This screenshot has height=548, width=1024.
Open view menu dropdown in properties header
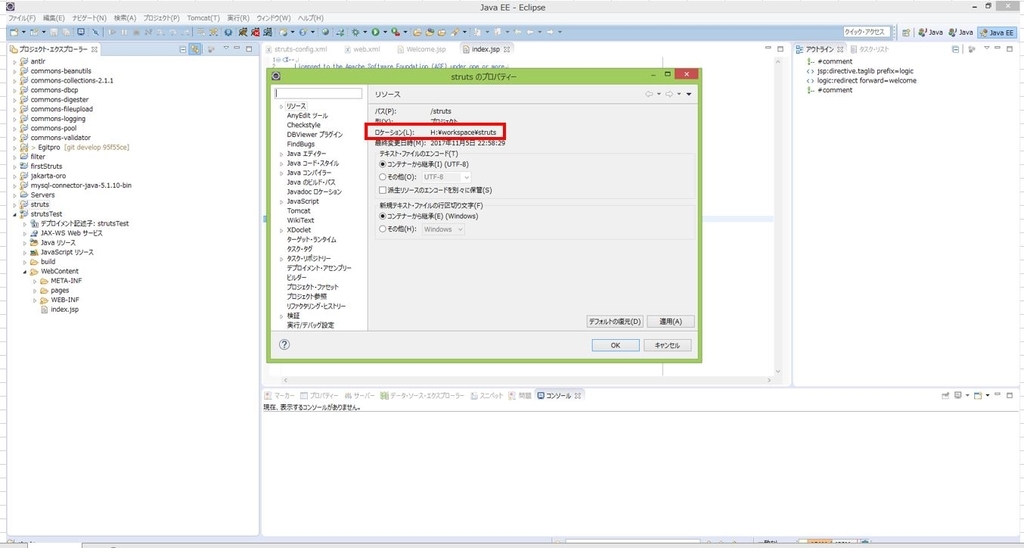click(x=688, y=94)
